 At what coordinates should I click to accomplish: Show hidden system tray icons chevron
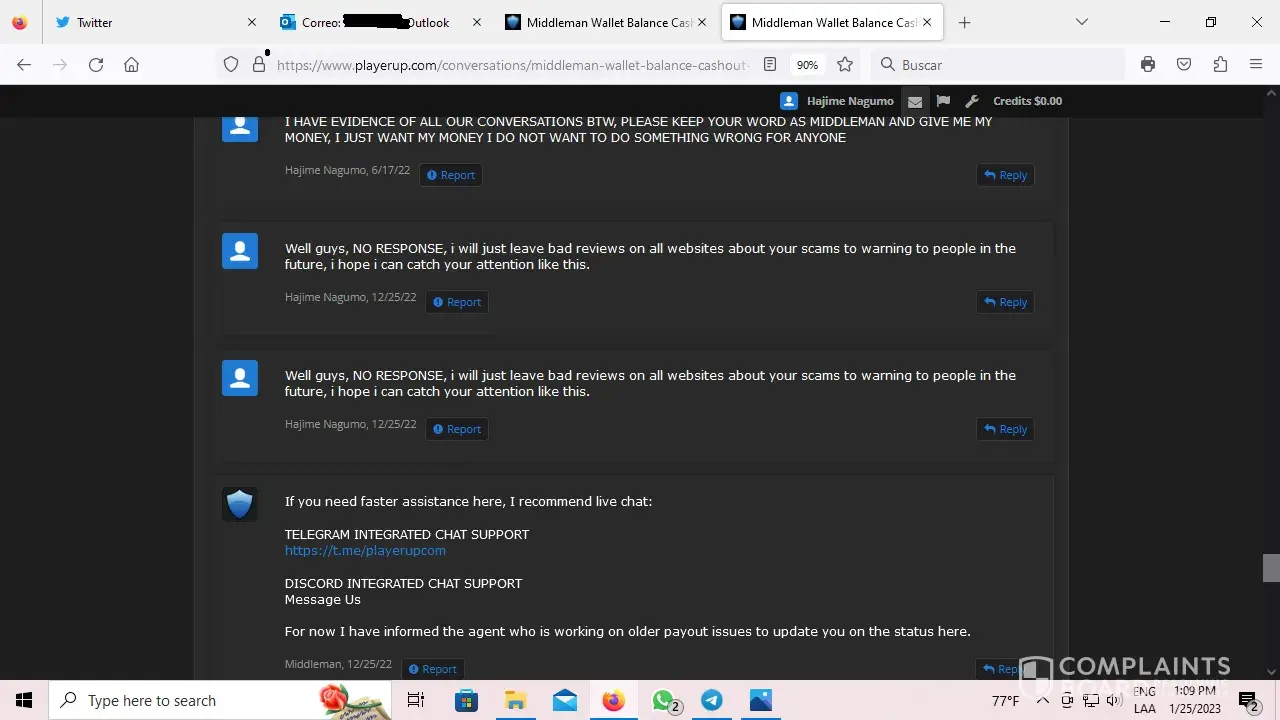(x=1043, y=701)
